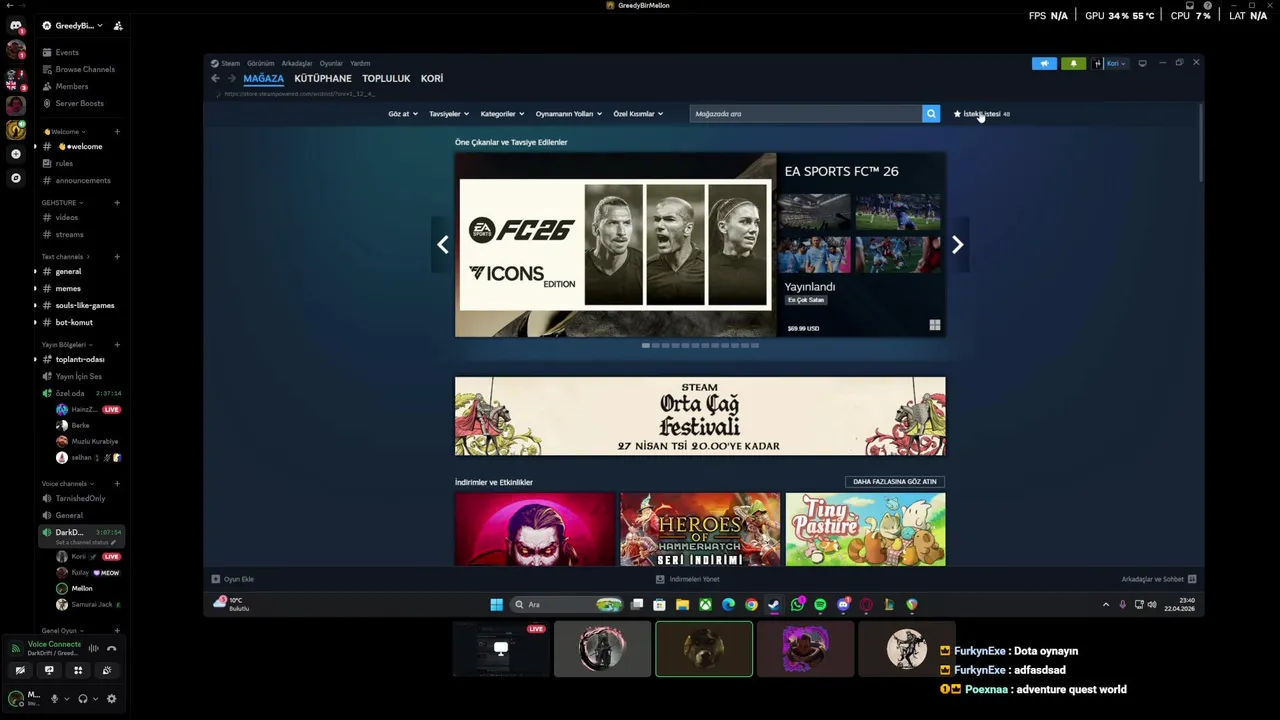Open Discord direct messages home icon
The height and width of the screenshot is (720, 1280).
pos(15,26)
